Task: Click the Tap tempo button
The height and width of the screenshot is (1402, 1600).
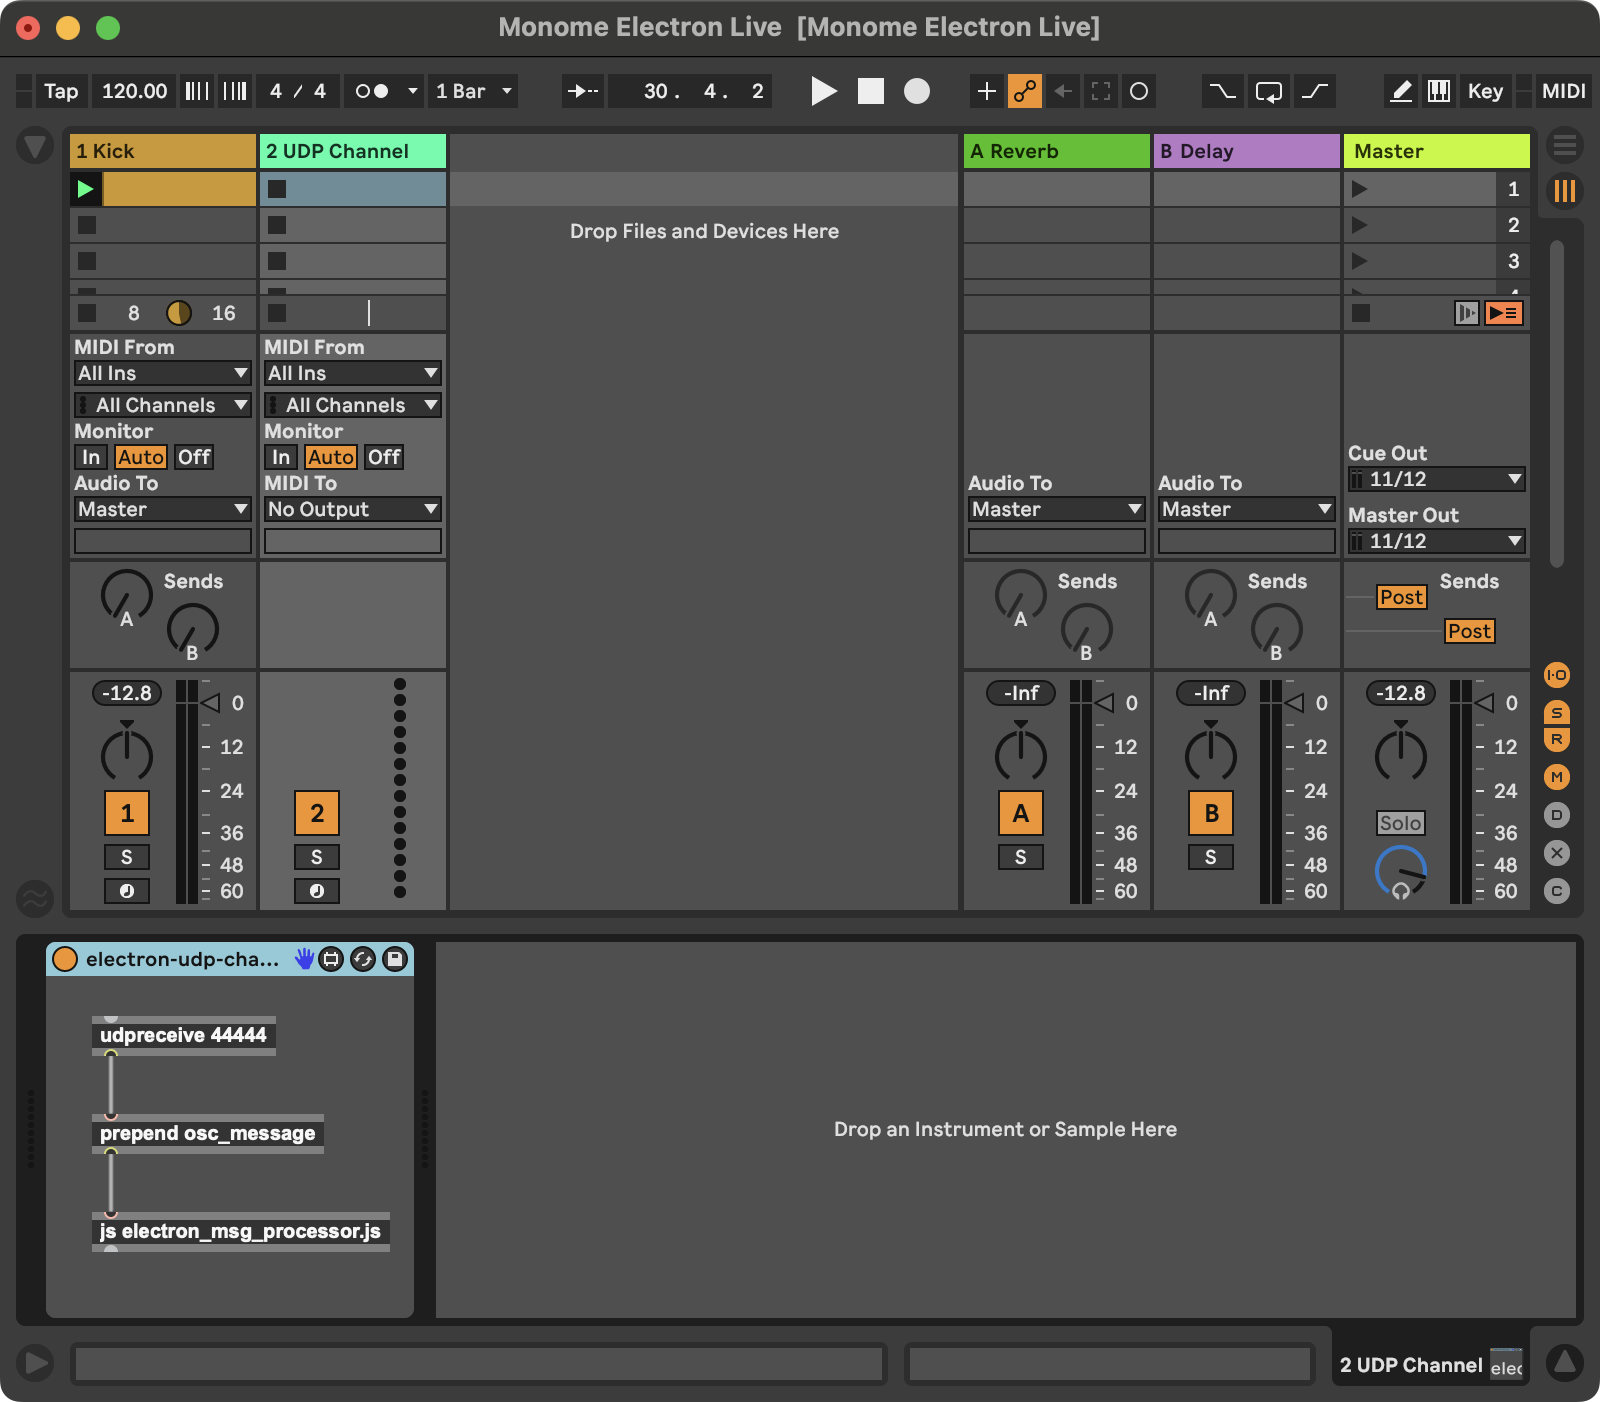Action: (x=61, y=91)
